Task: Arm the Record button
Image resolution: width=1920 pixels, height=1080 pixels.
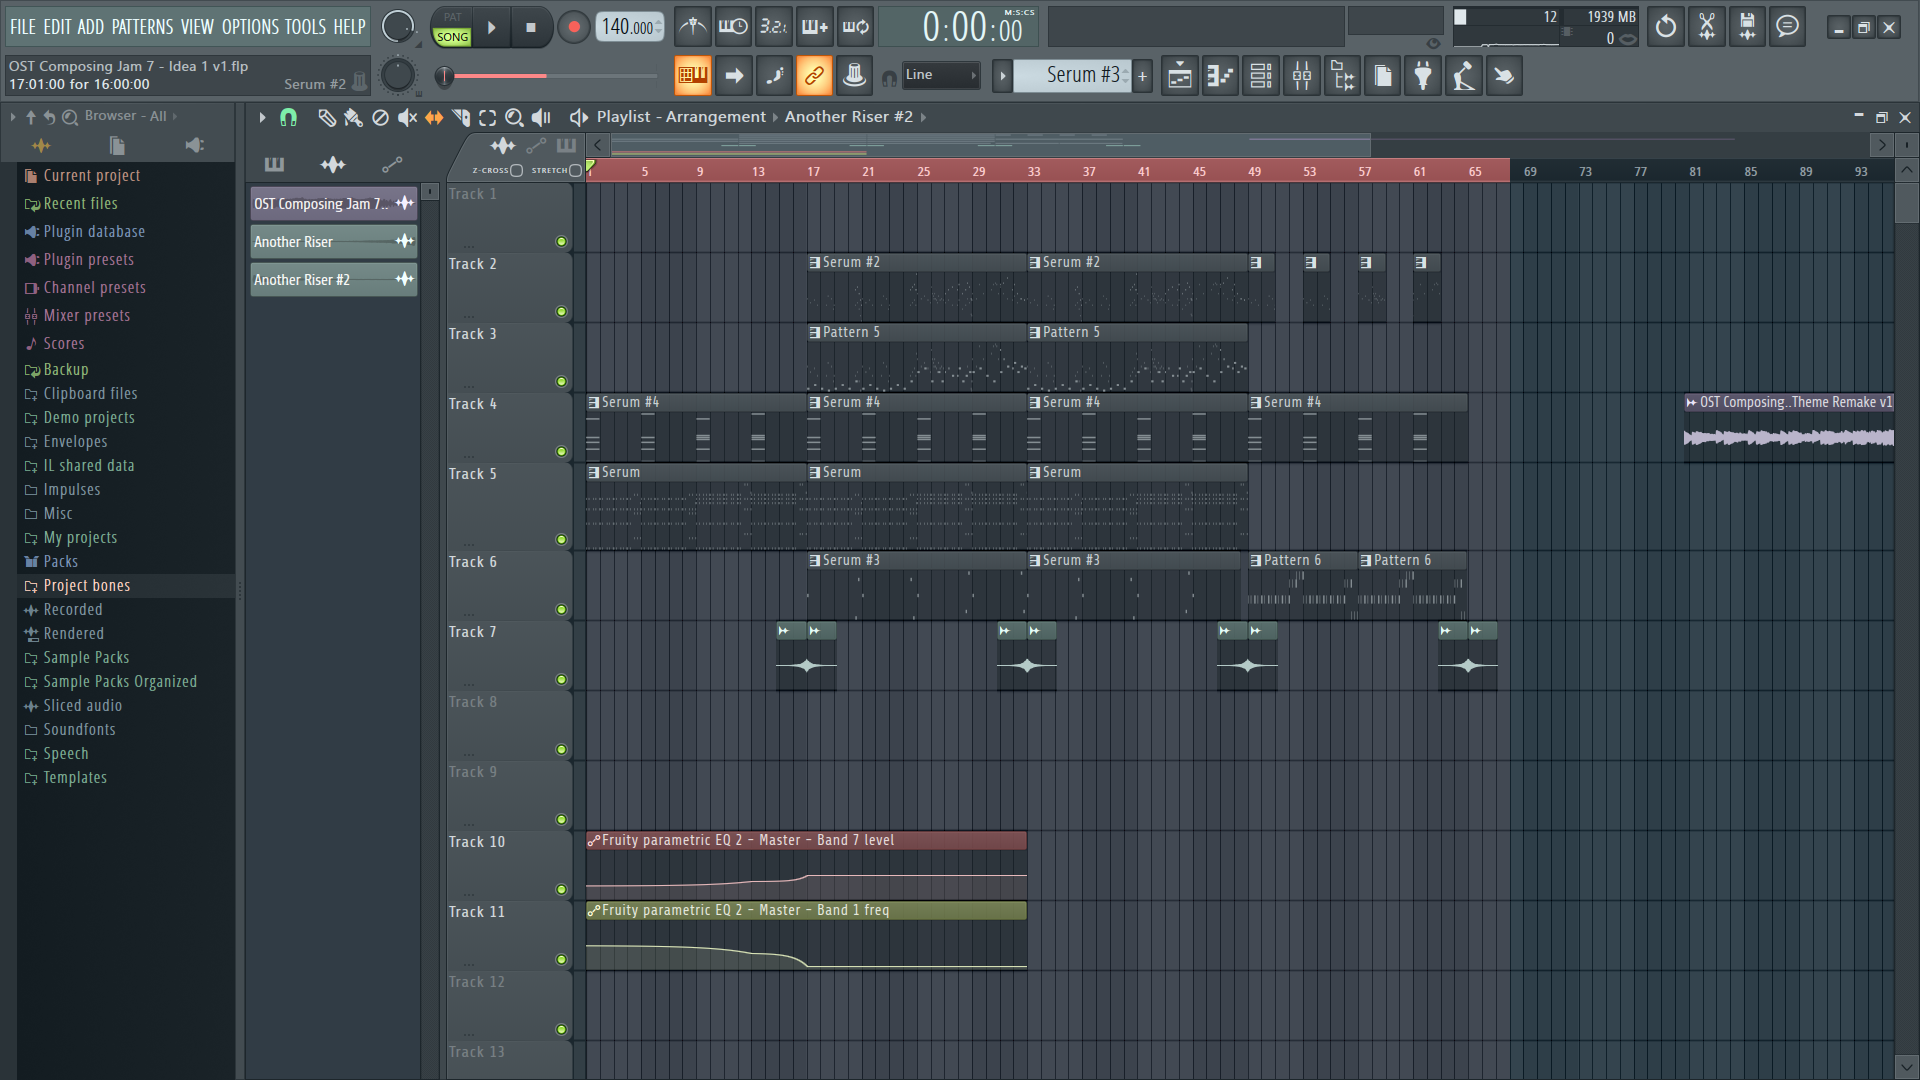Action: click(x=574, y=28)
